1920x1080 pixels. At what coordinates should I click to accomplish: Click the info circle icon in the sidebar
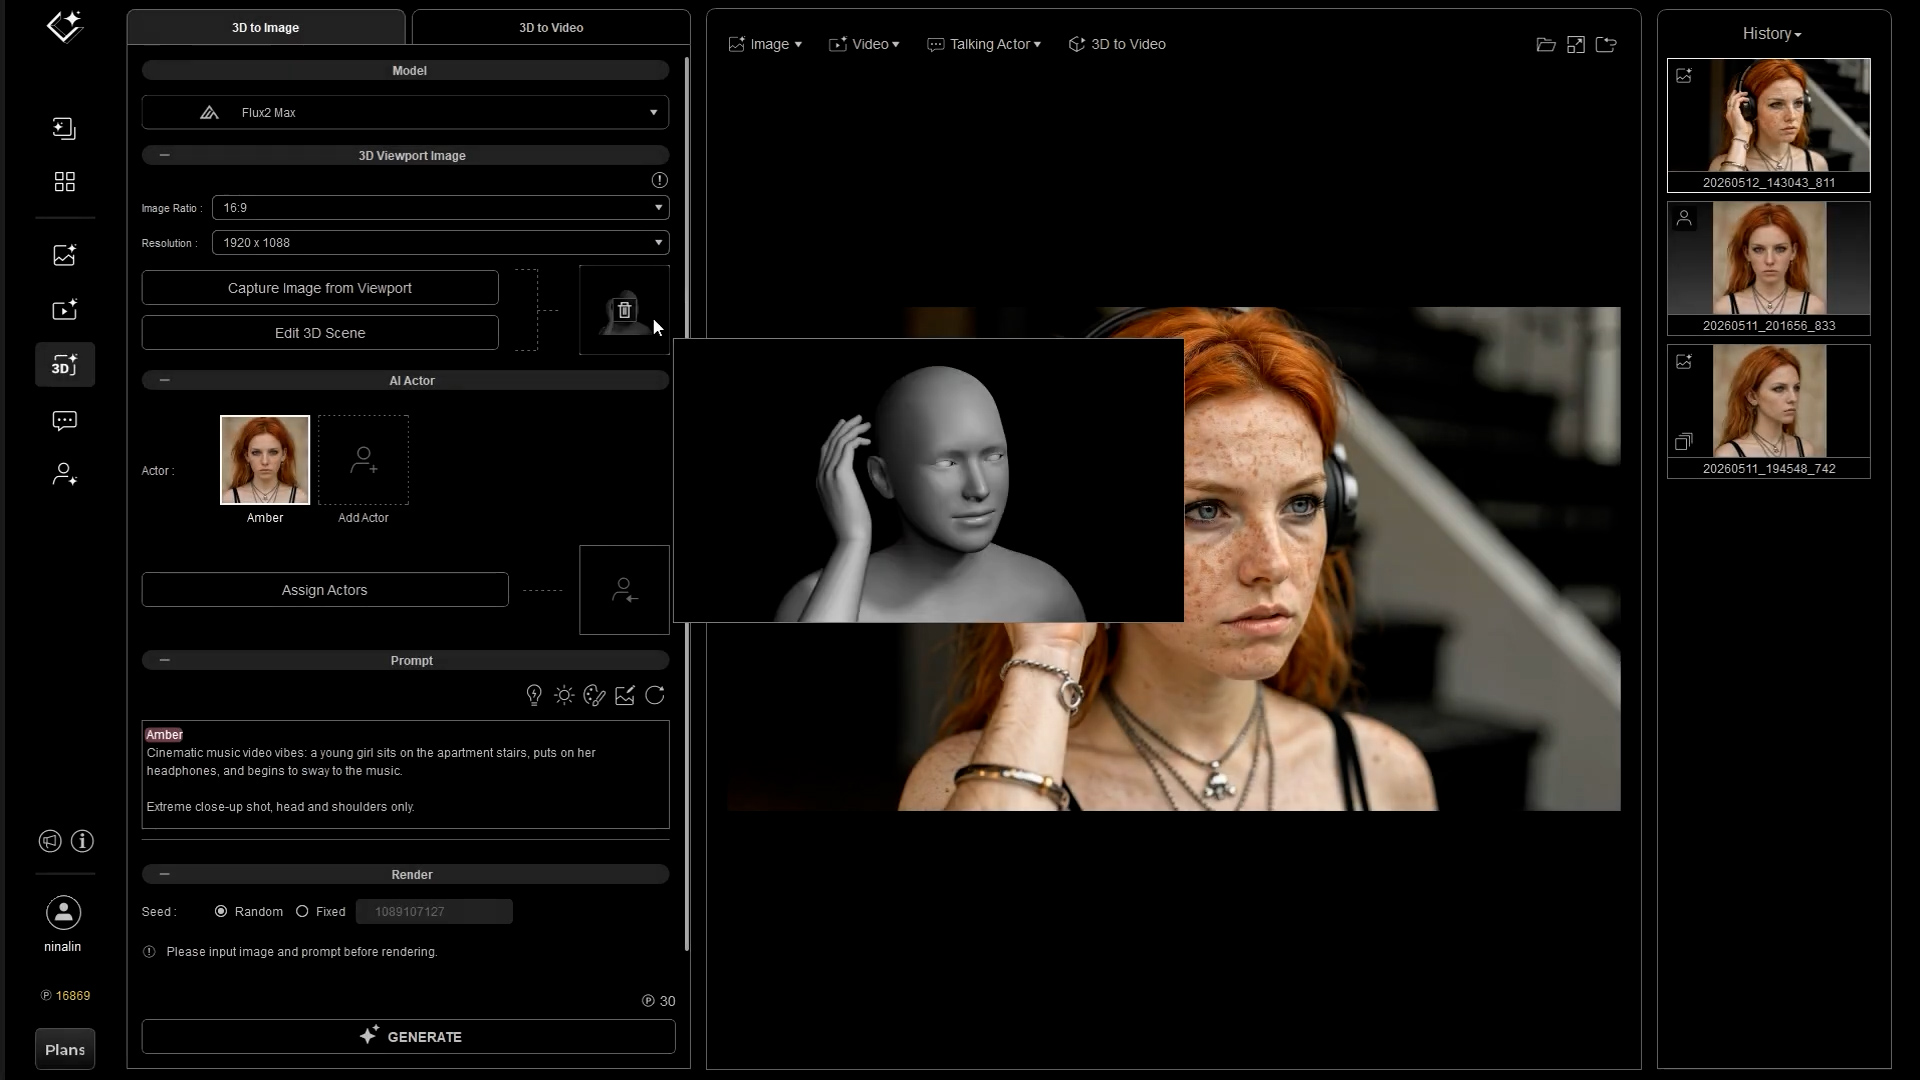pyautogui.click(x=83, y=841)
